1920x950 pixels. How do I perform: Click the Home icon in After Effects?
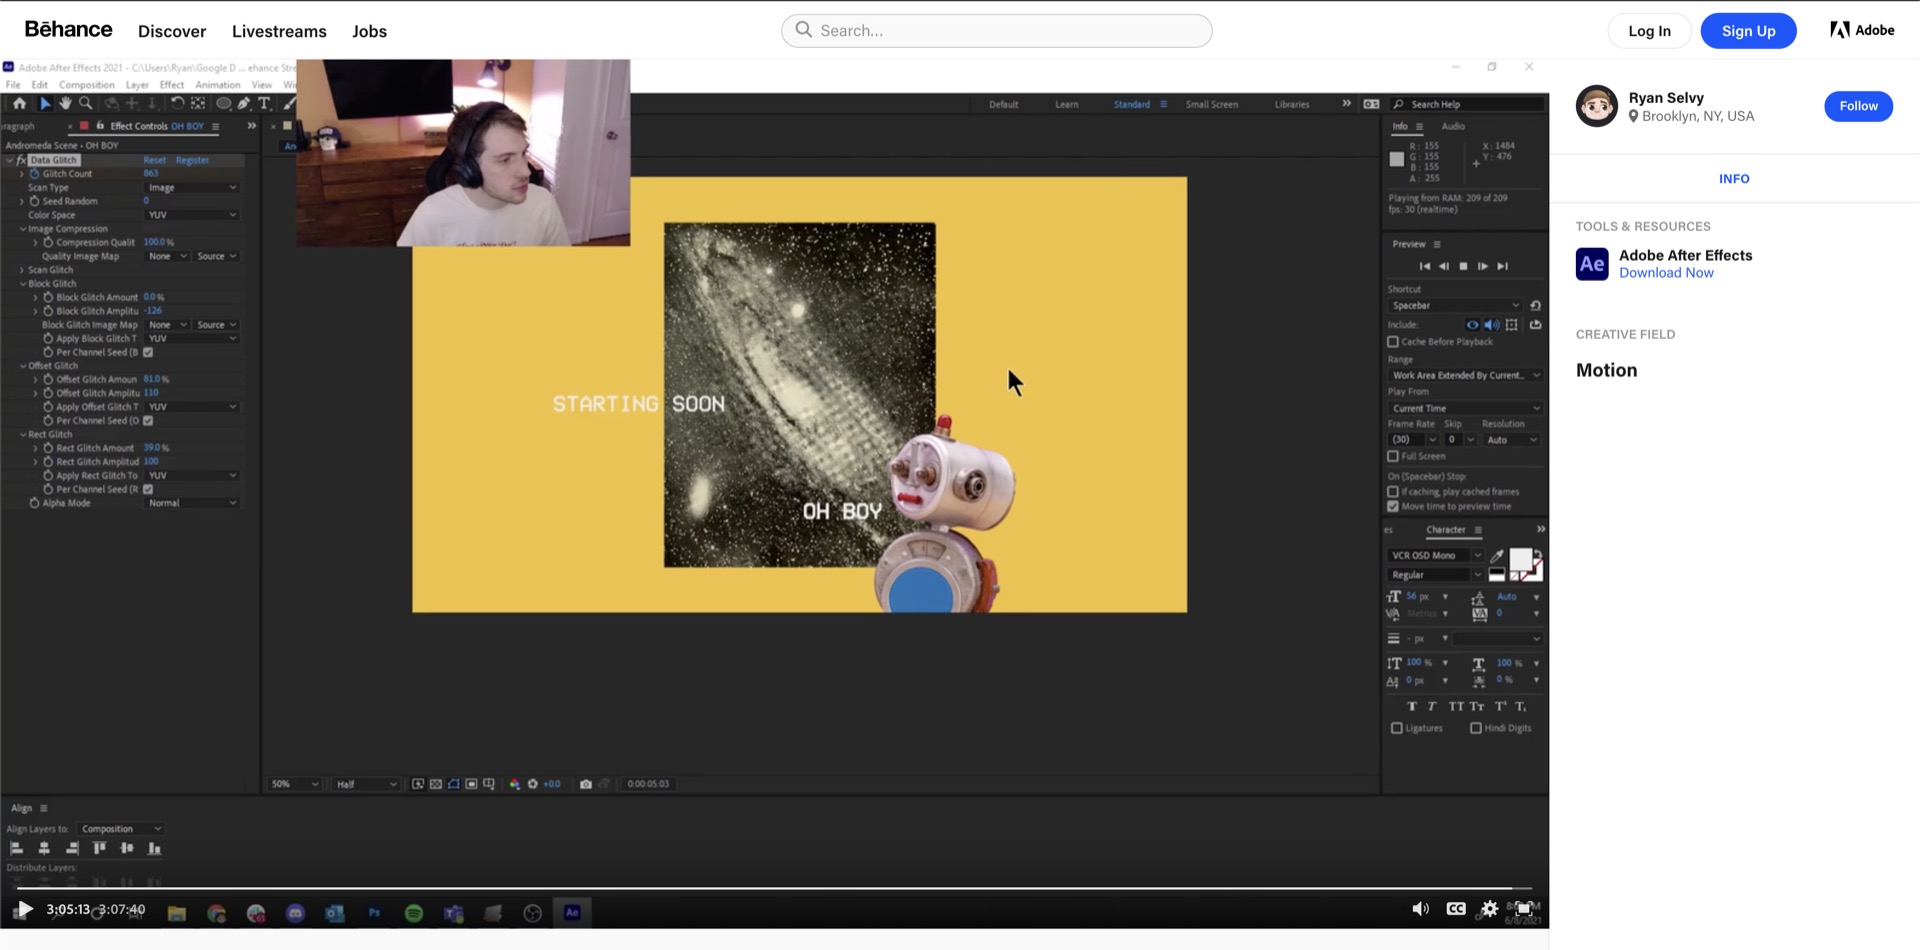click(x=19, y=104)
